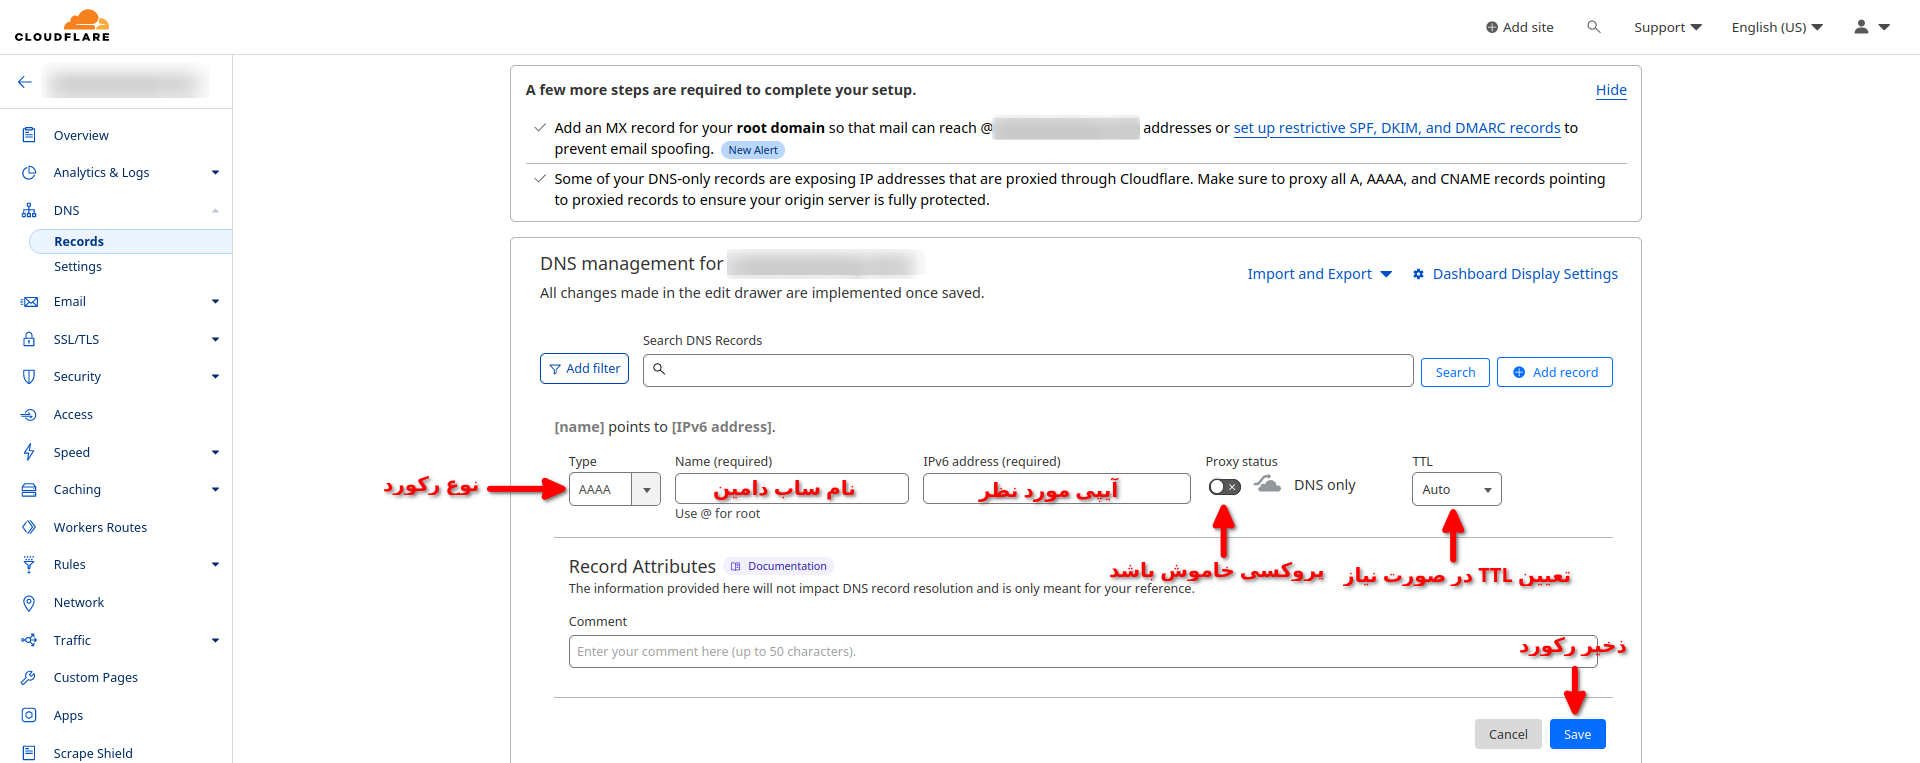This screenshot has height=763, width=1920.
Task: Click the SSL/TLS lock icon
Action: (29, 340)
